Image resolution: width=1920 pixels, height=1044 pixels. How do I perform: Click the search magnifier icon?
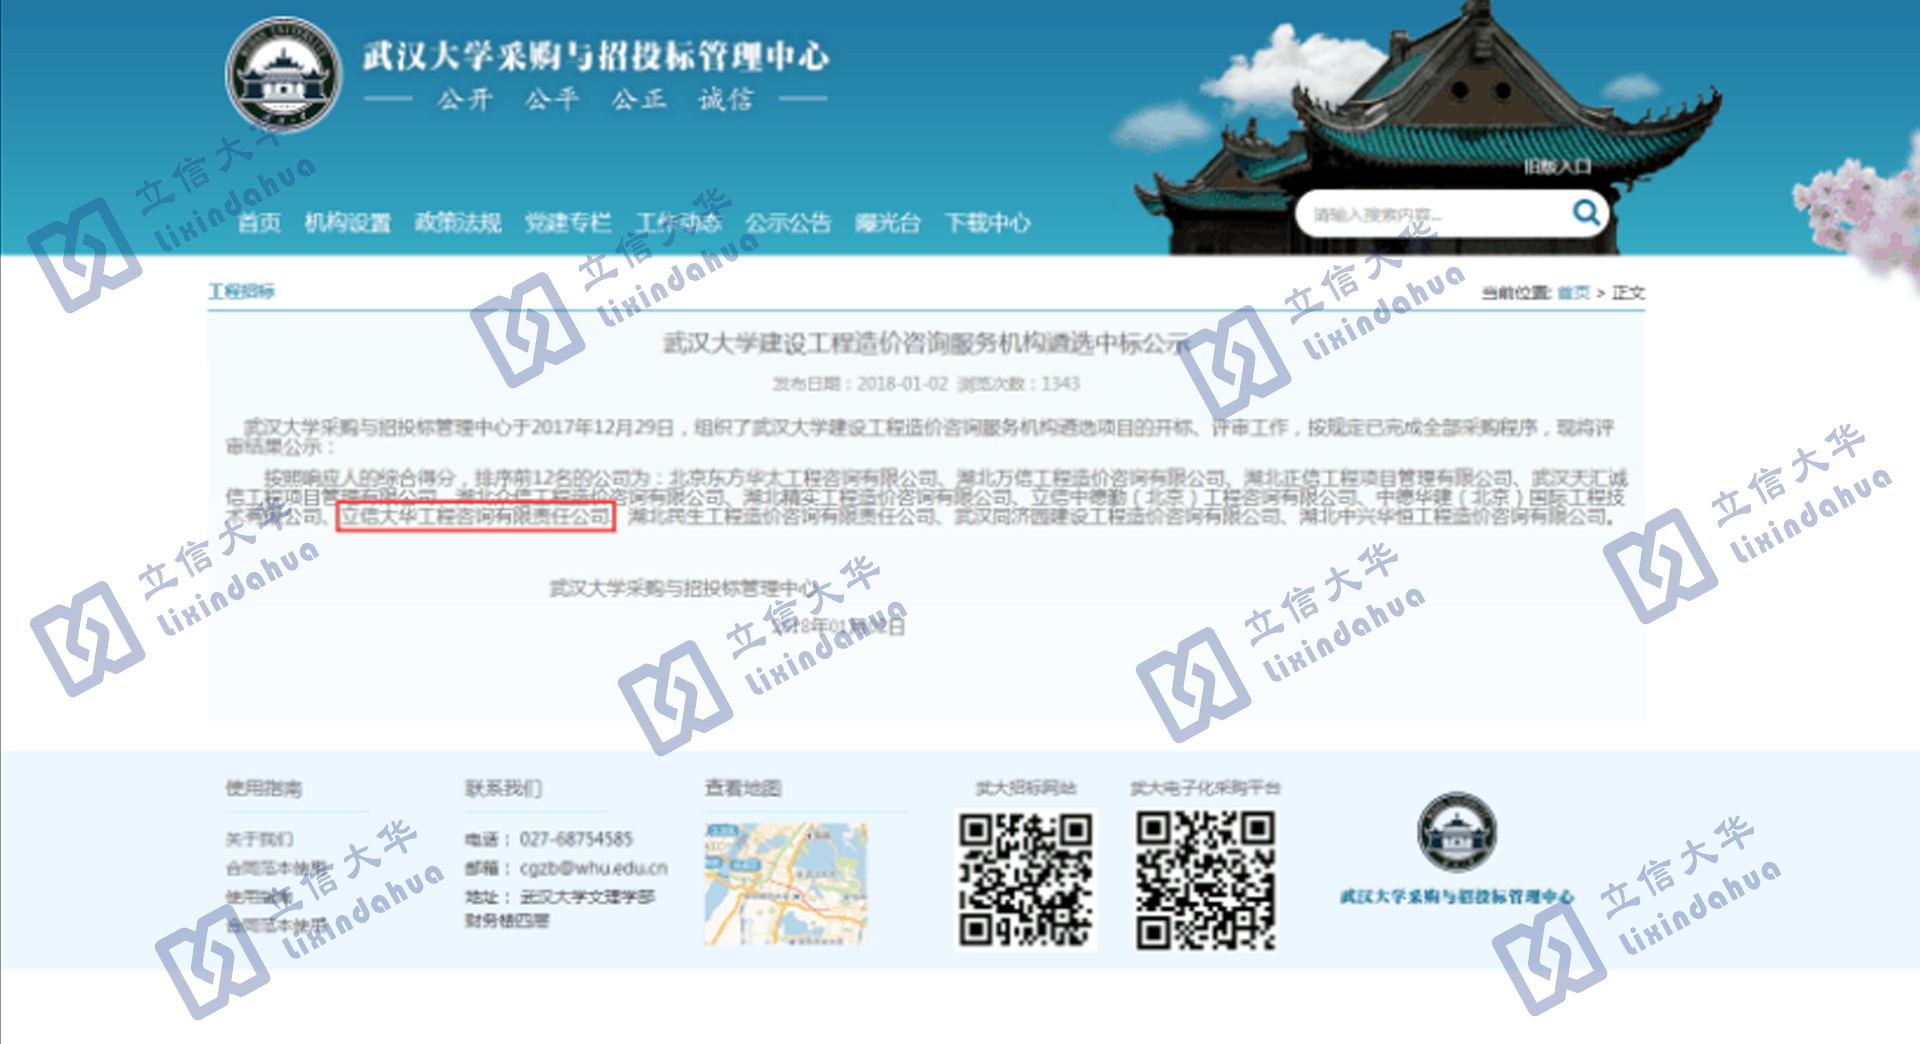(1586, 213)
